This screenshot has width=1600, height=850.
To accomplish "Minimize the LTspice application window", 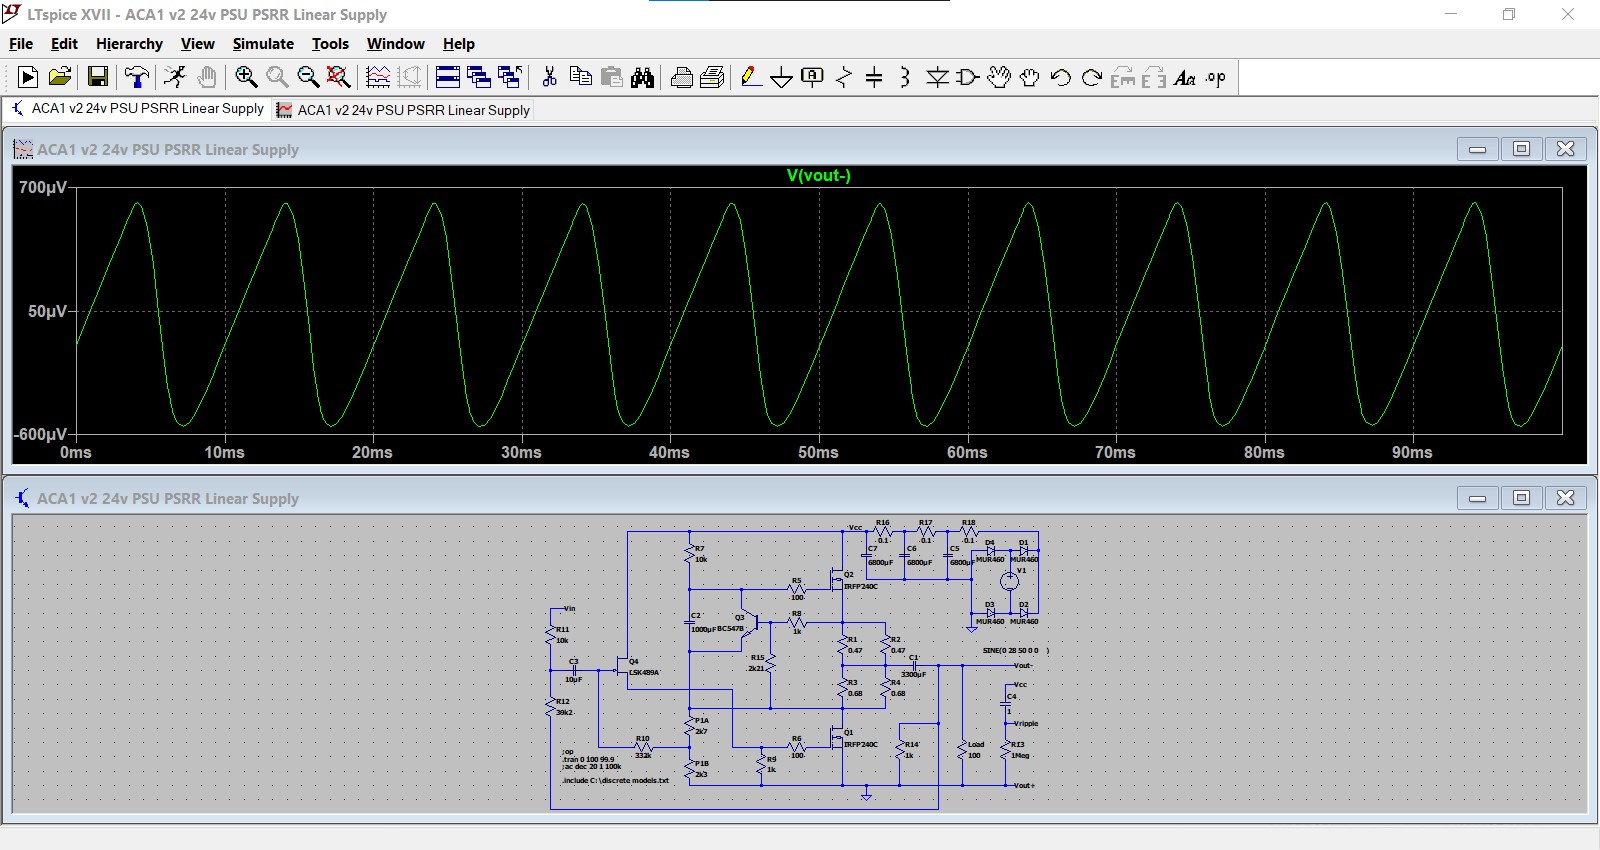I will click(1451, 14).
